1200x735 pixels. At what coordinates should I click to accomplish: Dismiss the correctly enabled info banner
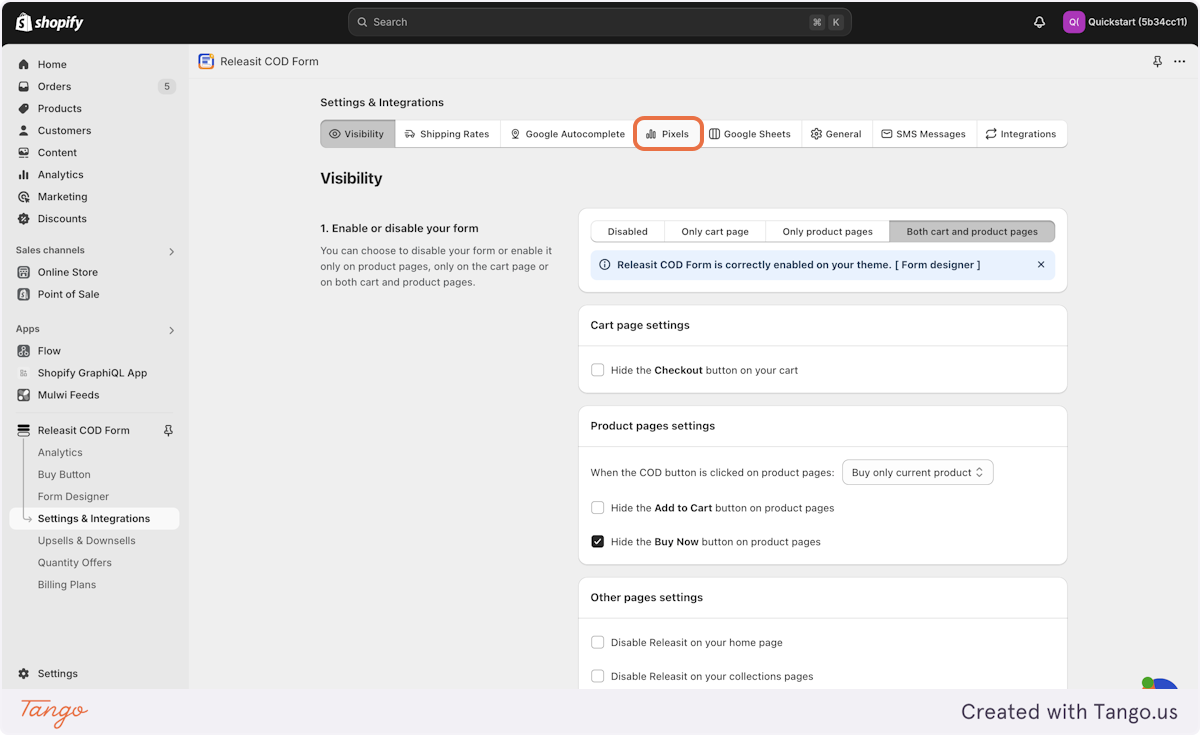[x=1041, y=265]
